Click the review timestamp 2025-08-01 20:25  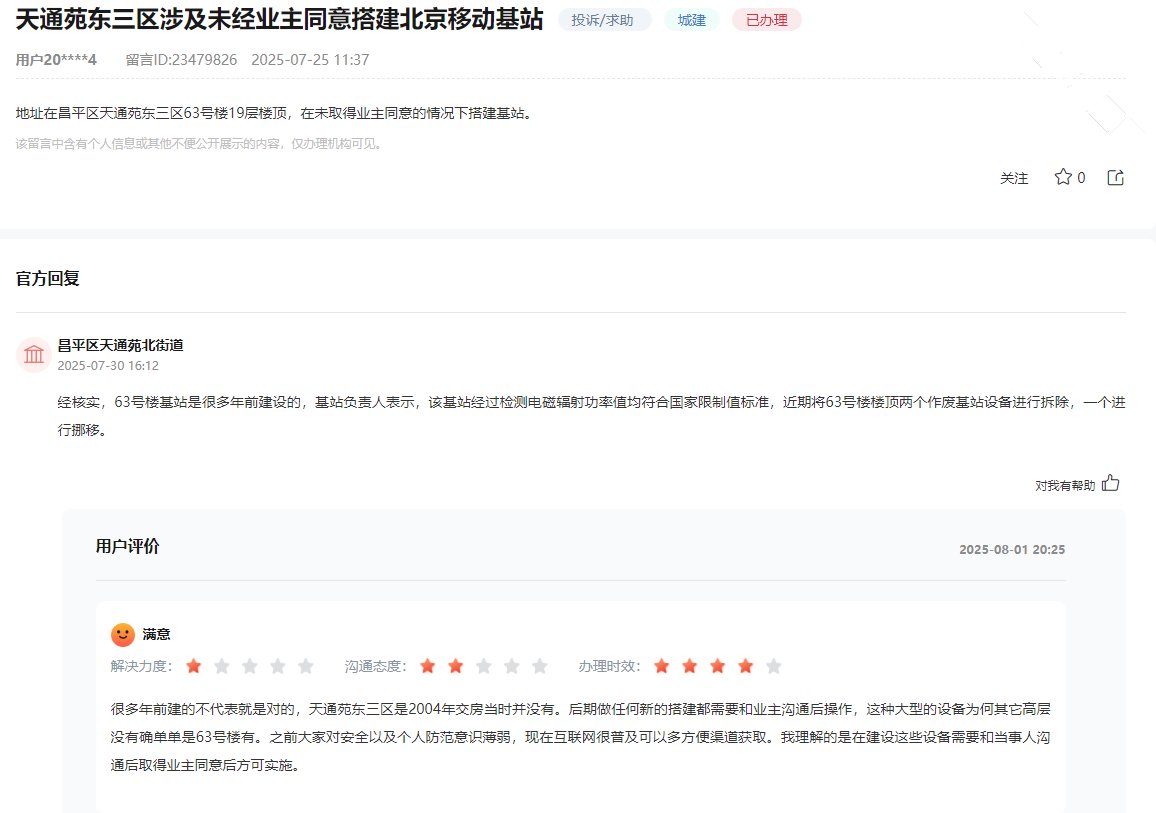click(x=1012, y=549)
